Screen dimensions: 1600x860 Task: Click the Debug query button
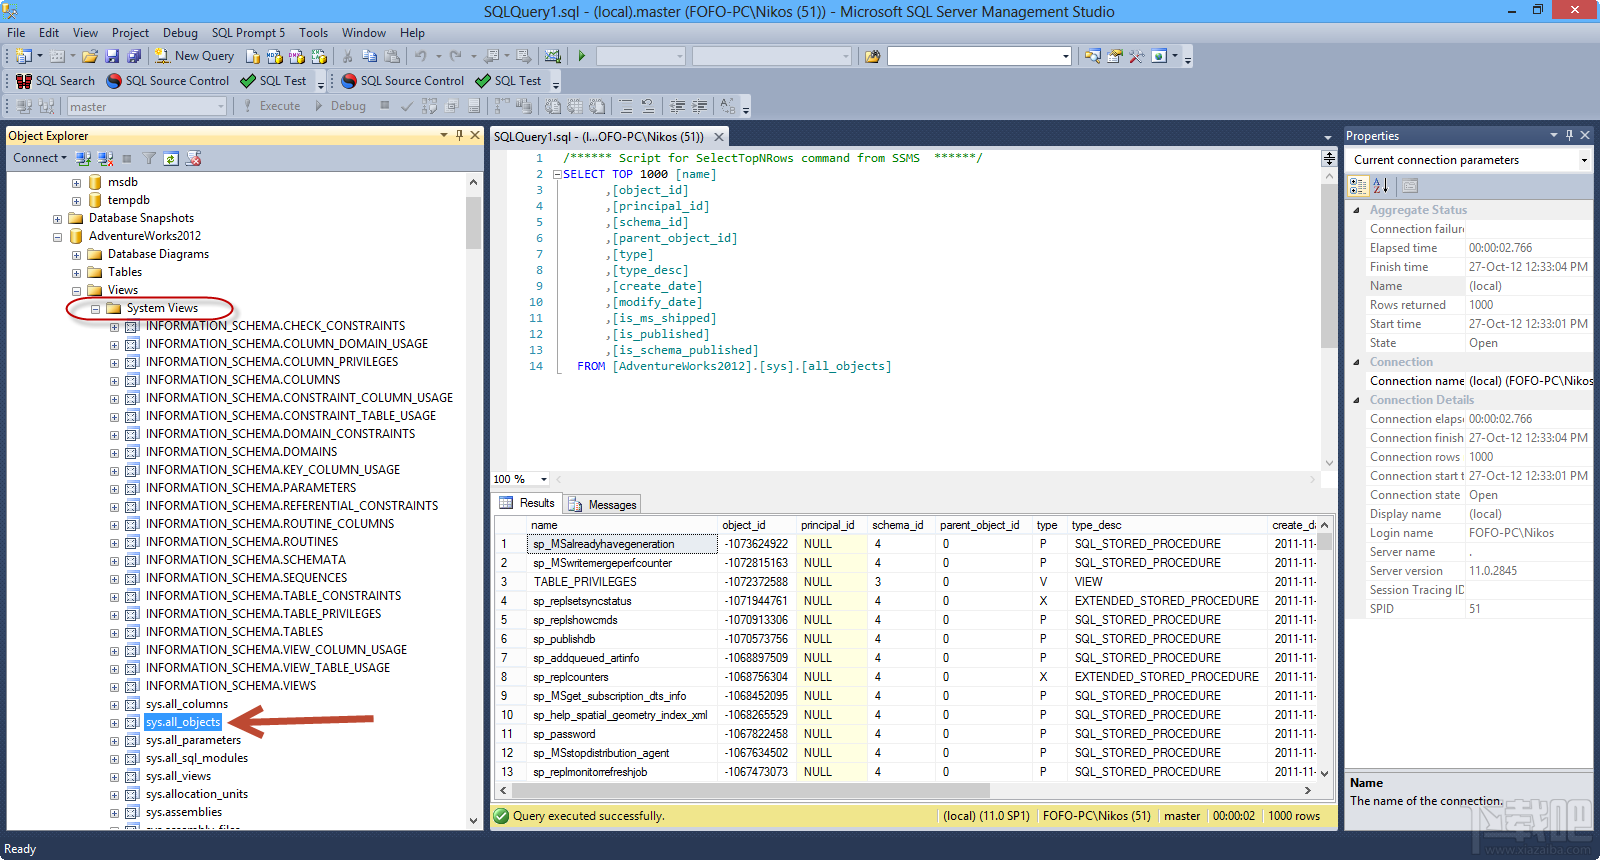pyautogui.click(x=341, y=106)
